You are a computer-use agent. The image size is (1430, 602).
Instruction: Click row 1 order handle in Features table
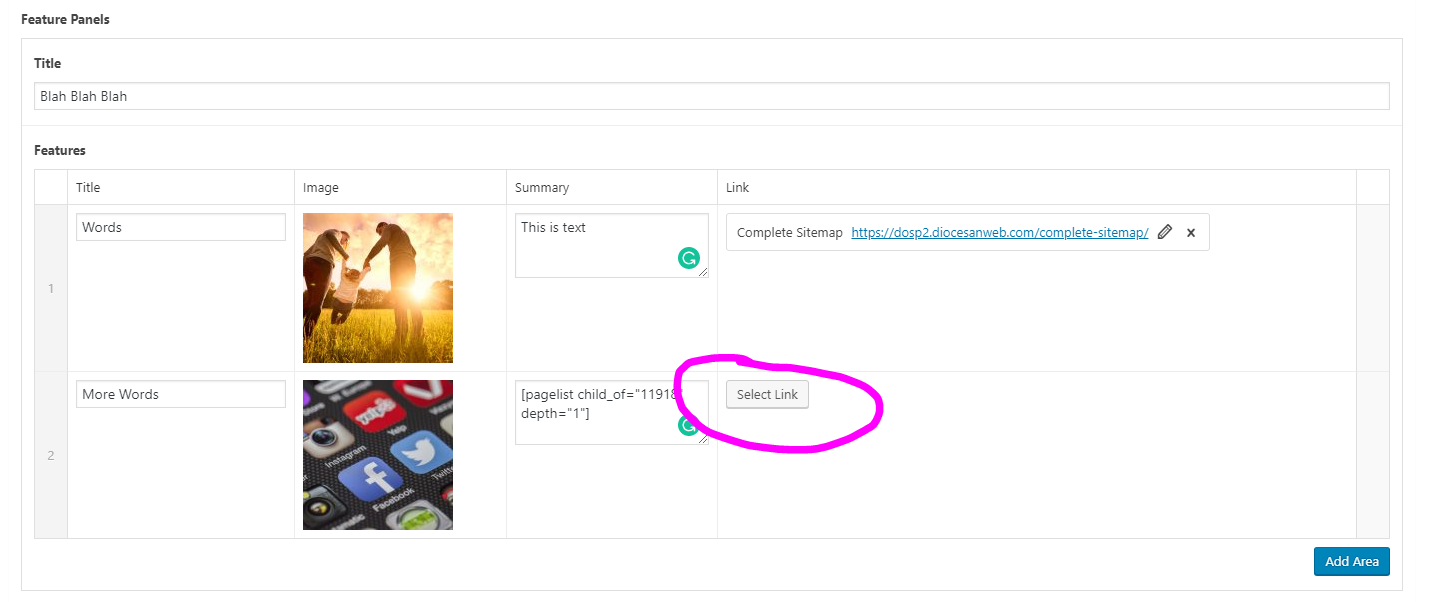tap(51, 289)
